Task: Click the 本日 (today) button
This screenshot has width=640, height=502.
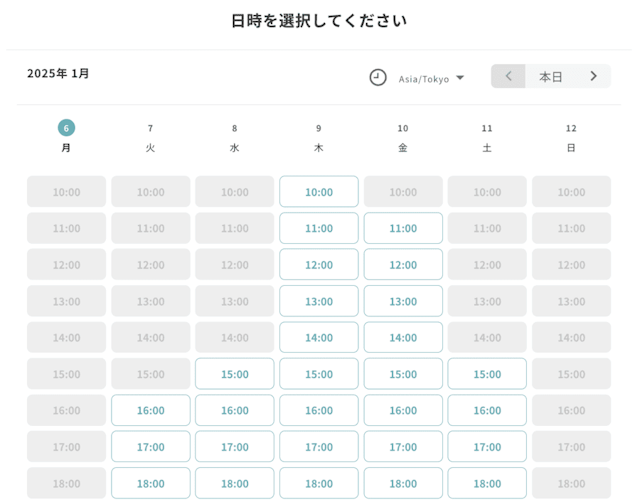Action: [x=551, y=76]
